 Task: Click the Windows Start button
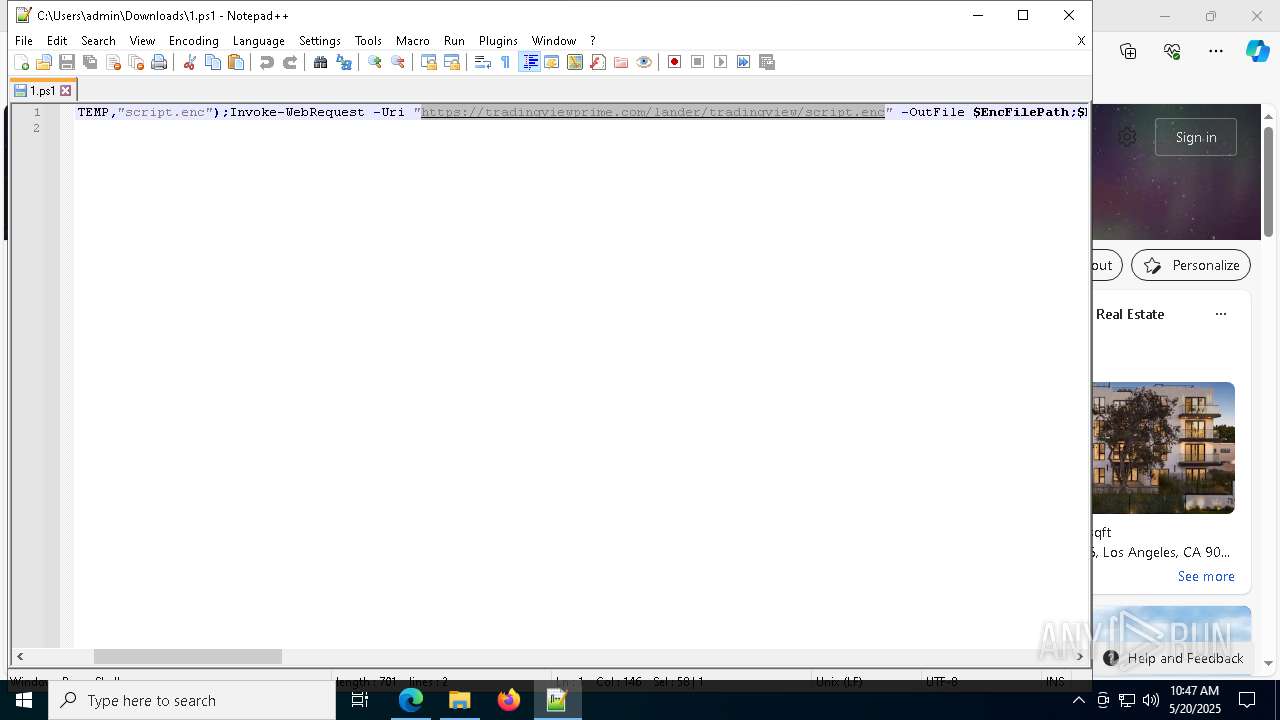tap(24, 700)
